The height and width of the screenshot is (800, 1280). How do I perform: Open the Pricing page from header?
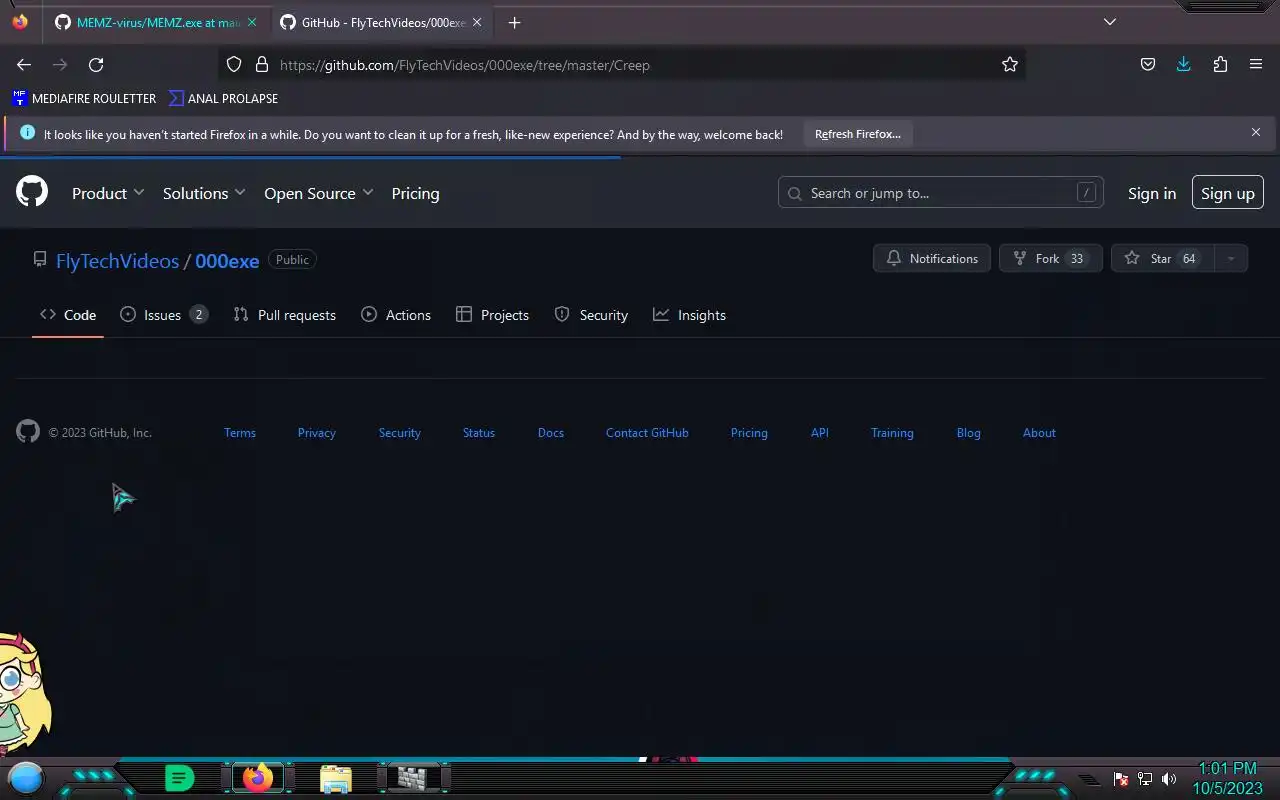[415, 193]
